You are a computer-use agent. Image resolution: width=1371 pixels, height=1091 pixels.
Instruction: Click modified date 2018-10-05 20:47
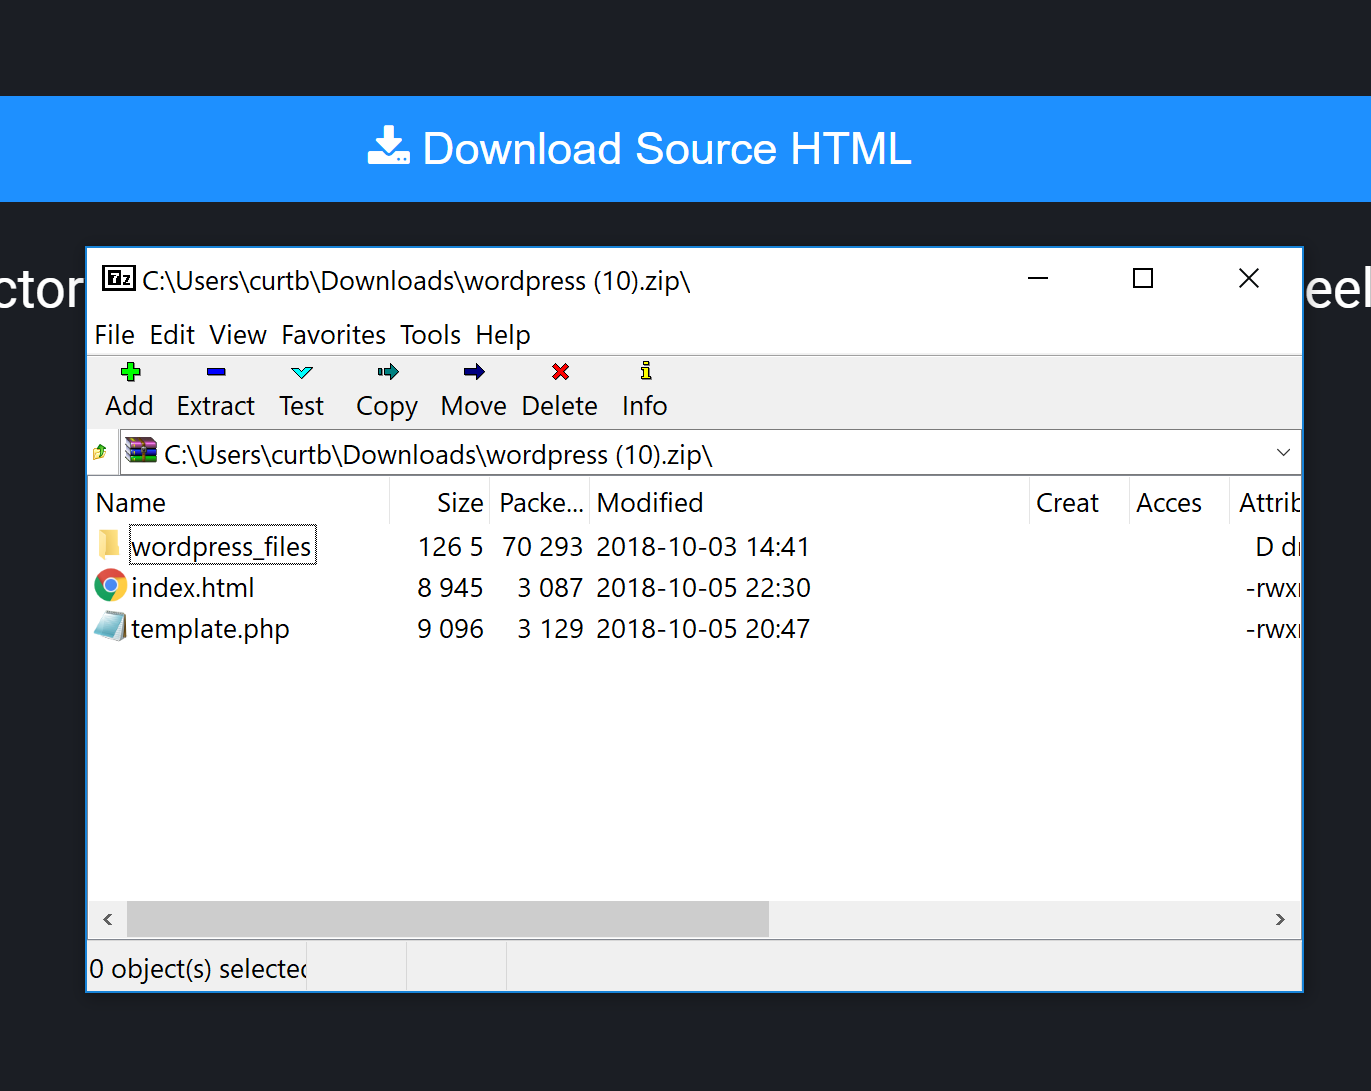coord(703,629)
